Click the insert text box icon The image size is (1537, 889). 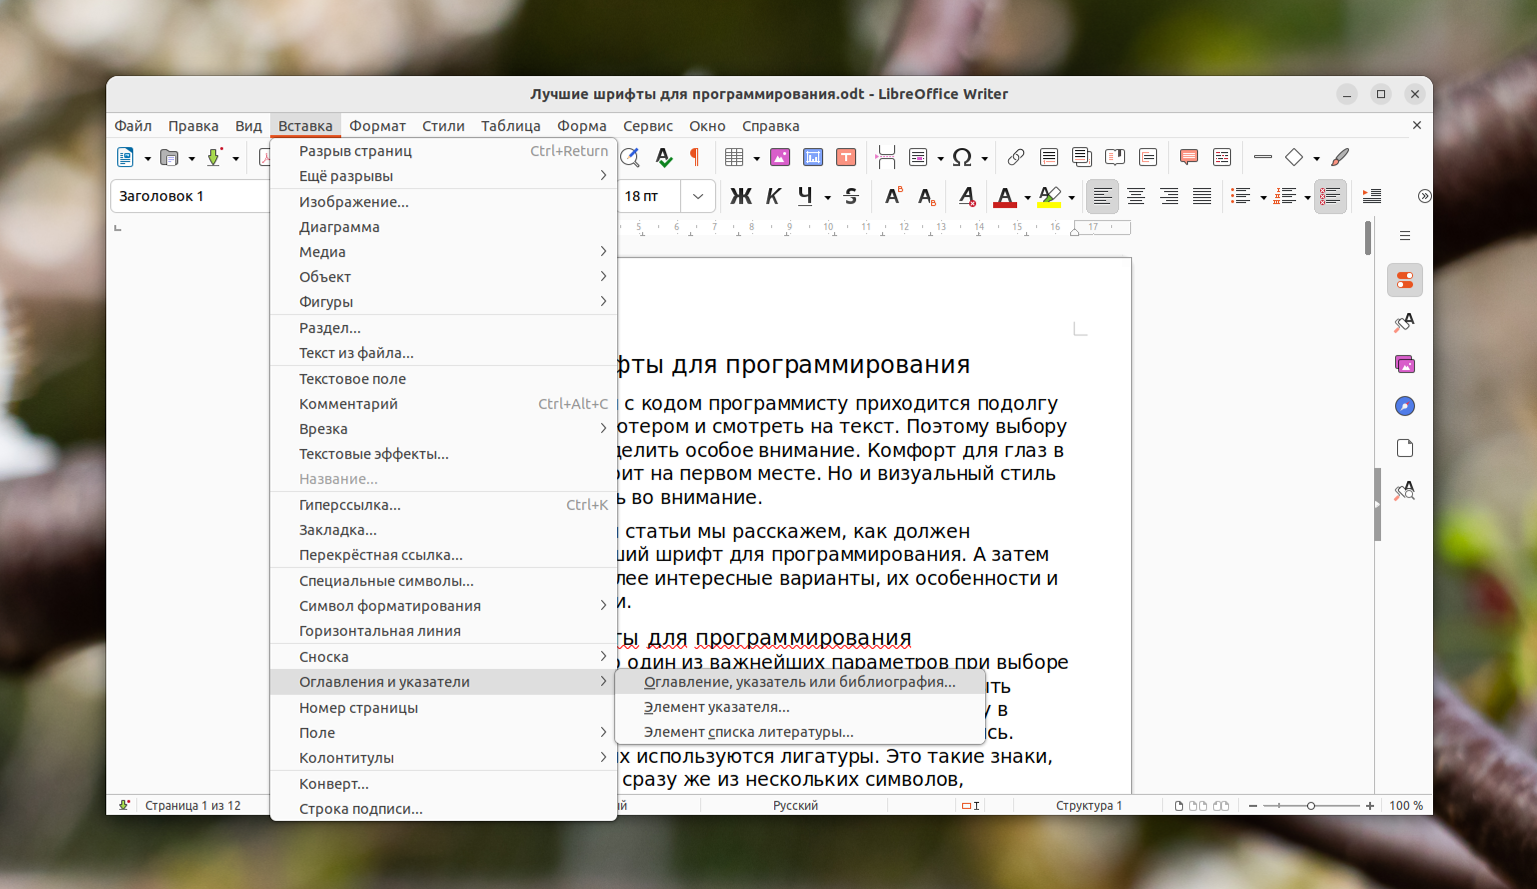click(x=846, y=157)
